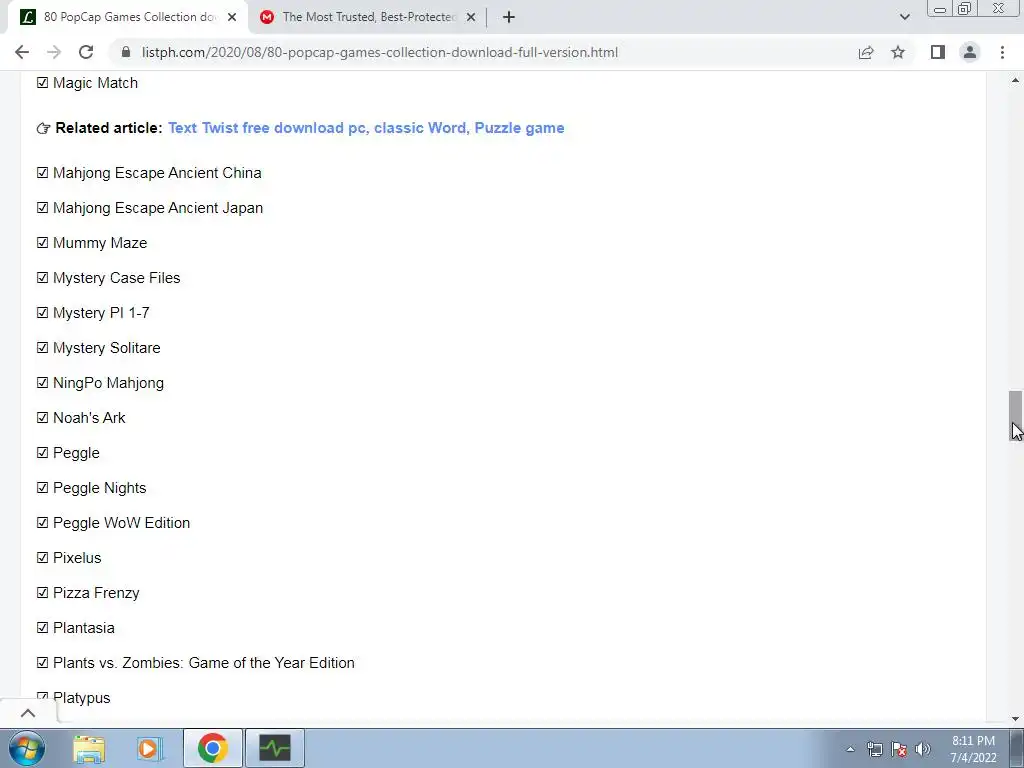The image size is (1024, 768).
Task: Show hidden system tray icons arrow
Action: 850,749
